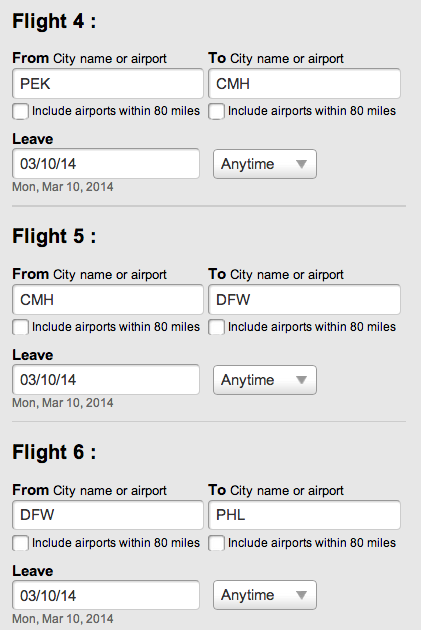
Task: Open Flight 5 Anytime dropdown
Action: point(265,380)
